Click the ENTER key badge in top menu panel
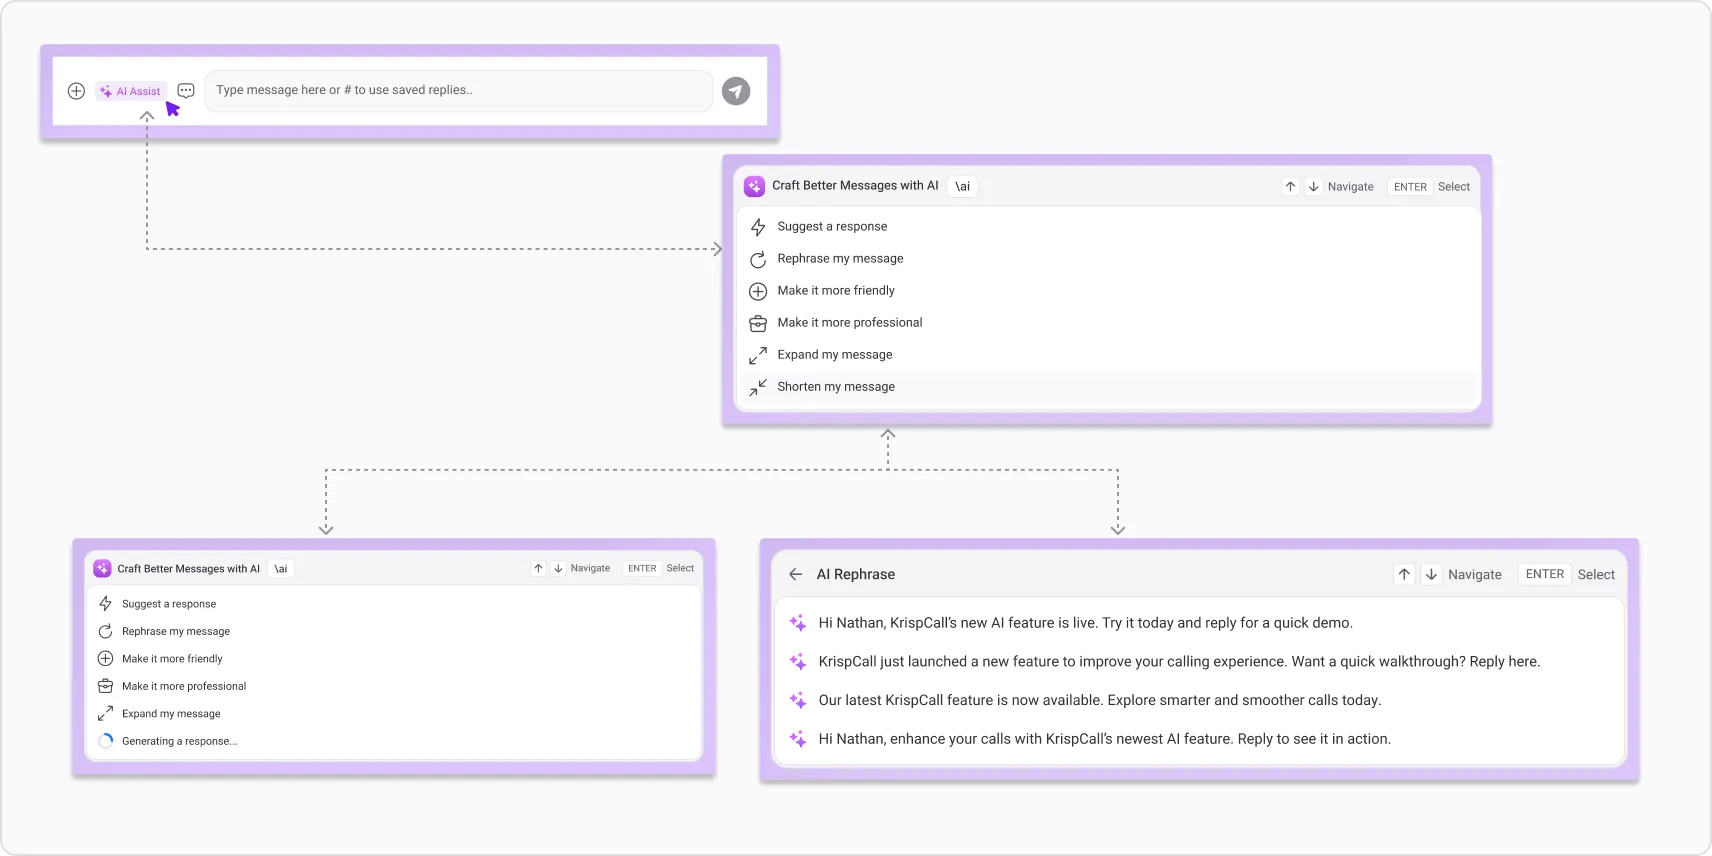 (x=1410, y=187)
